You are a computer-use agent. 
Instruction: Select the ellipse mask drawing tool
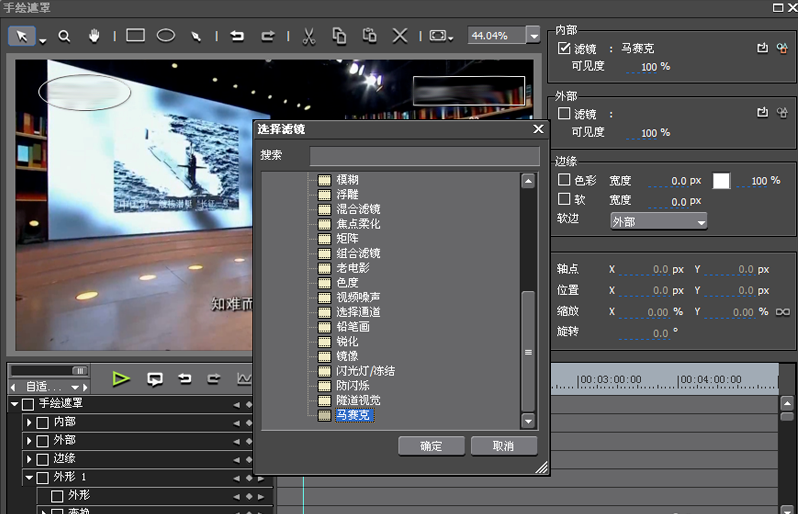click(166, 36)
